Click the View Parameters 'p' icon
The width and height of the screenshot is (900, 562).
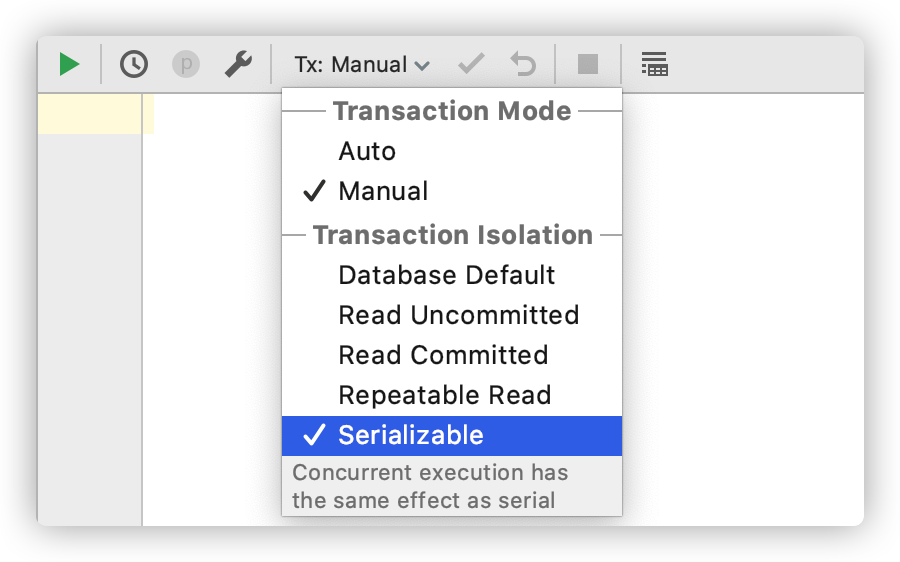point(186,64)
